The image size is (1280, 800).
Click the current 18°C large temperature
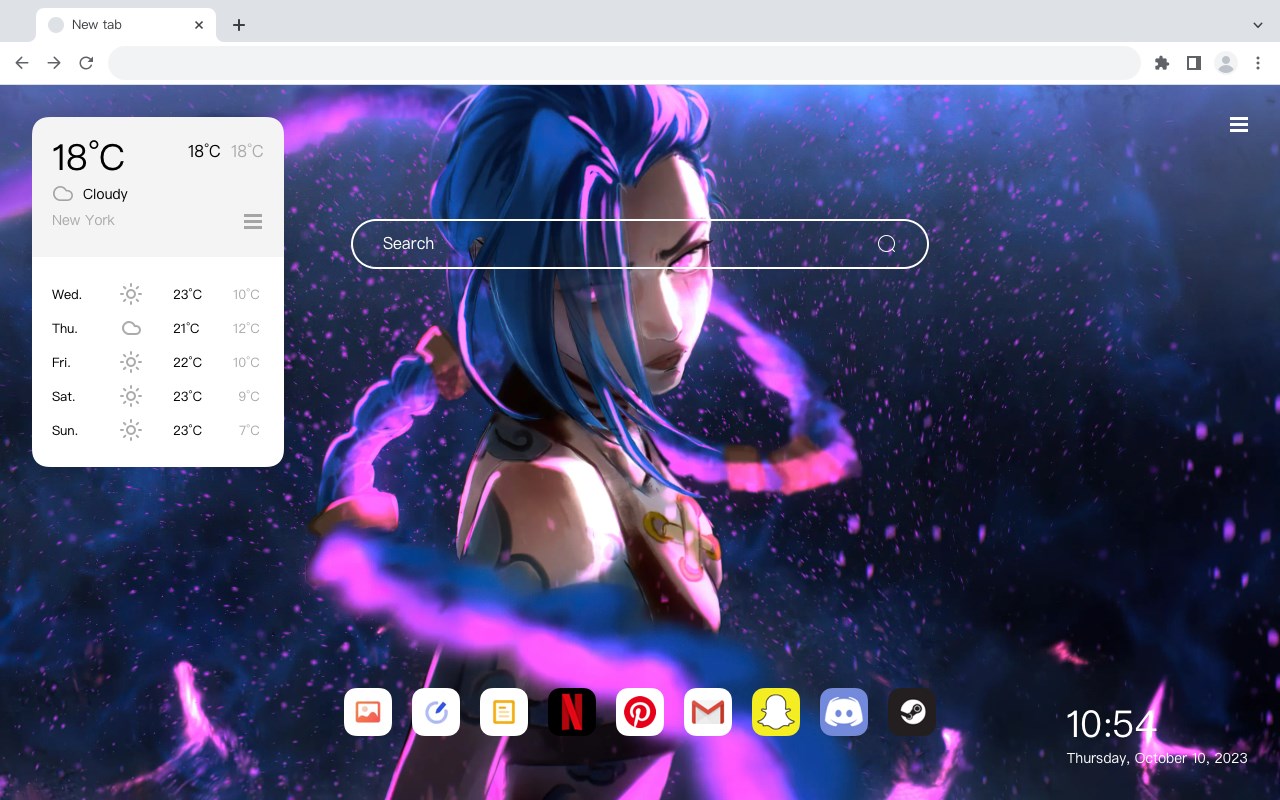pyautogui.click(x=88, y=157)
